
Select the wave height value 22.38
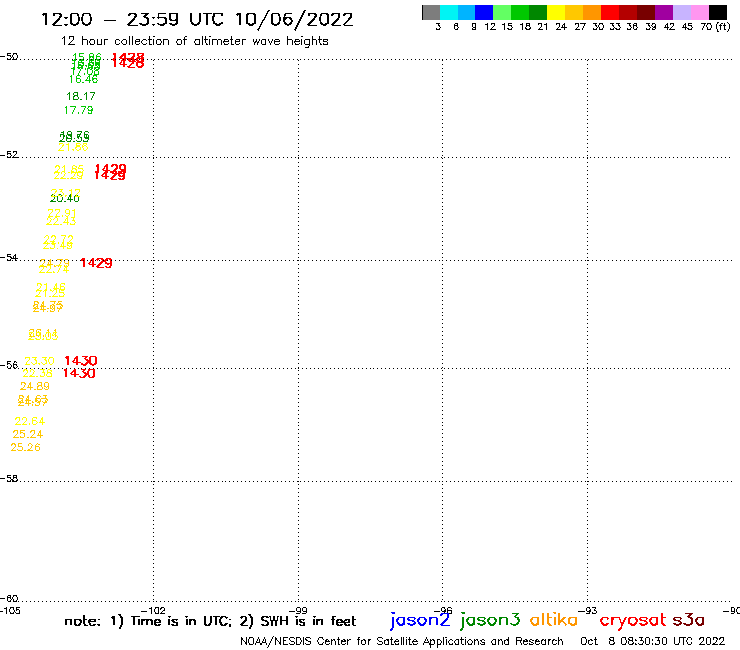(x=37, y=373)
